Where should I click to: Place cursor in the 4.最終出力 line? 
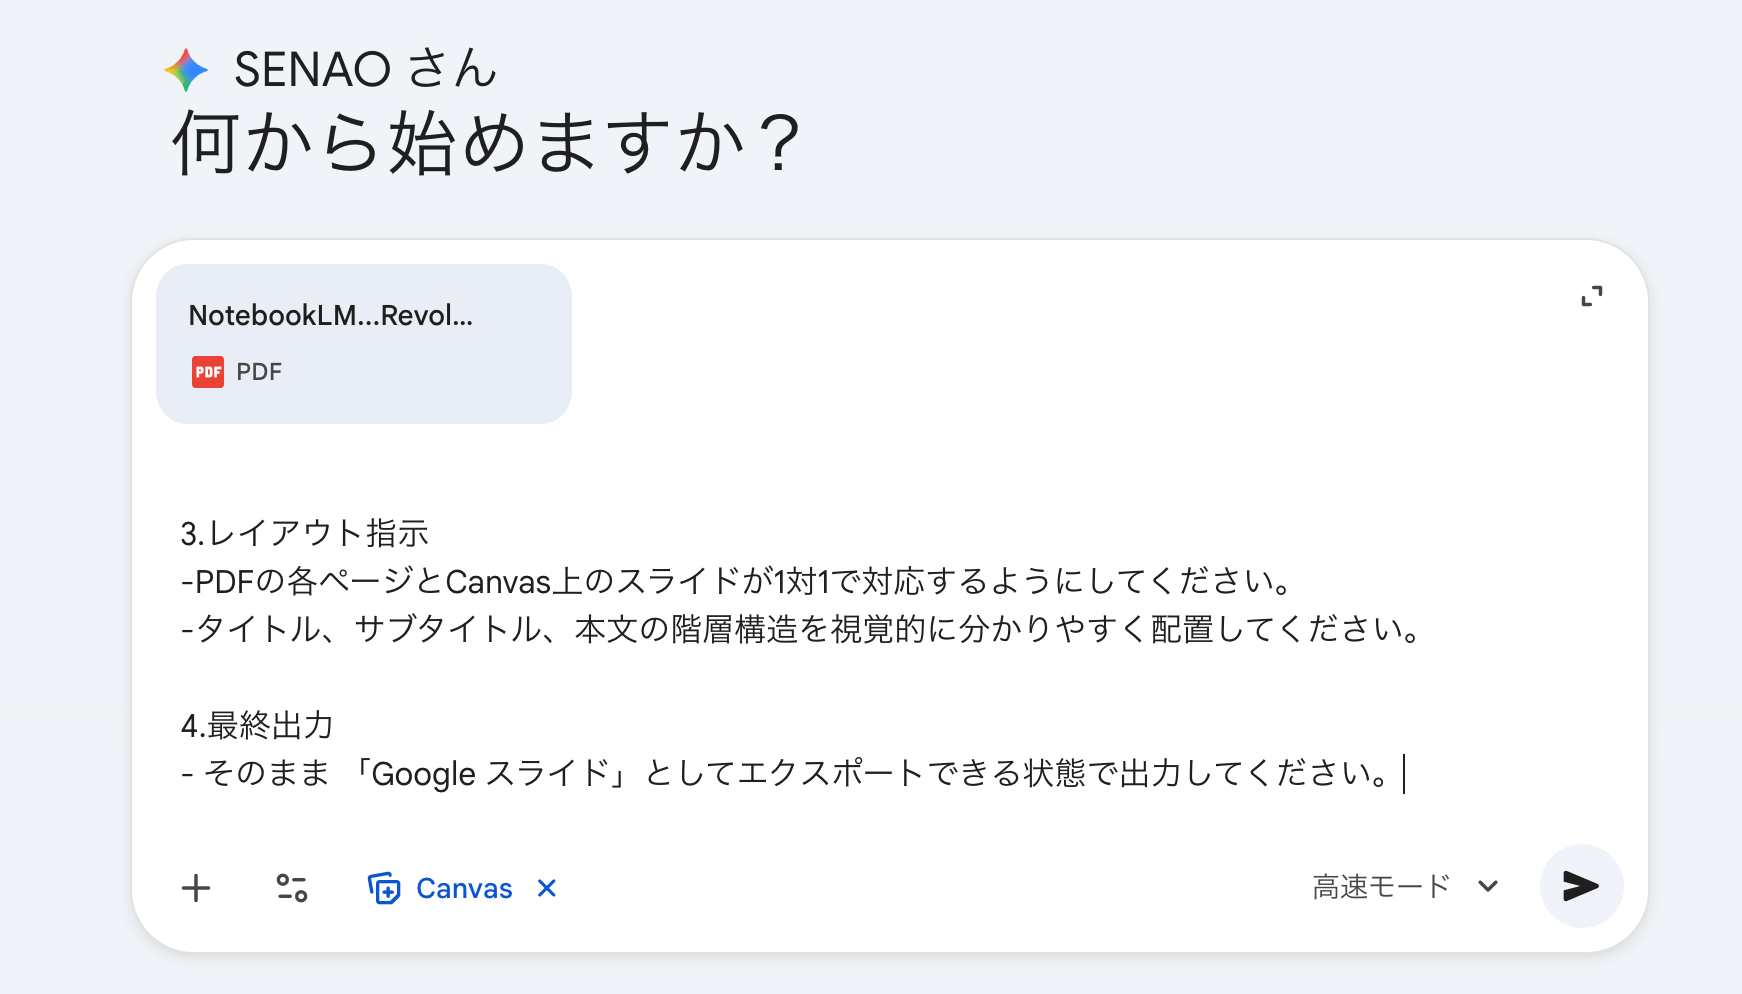click(x=257, y=725)
